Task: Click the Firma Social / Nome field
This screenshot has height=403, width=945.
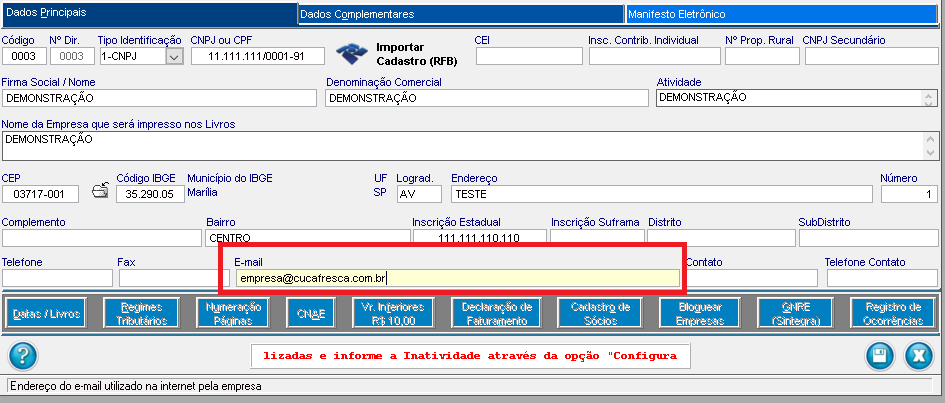Action: tap(159, 98)
